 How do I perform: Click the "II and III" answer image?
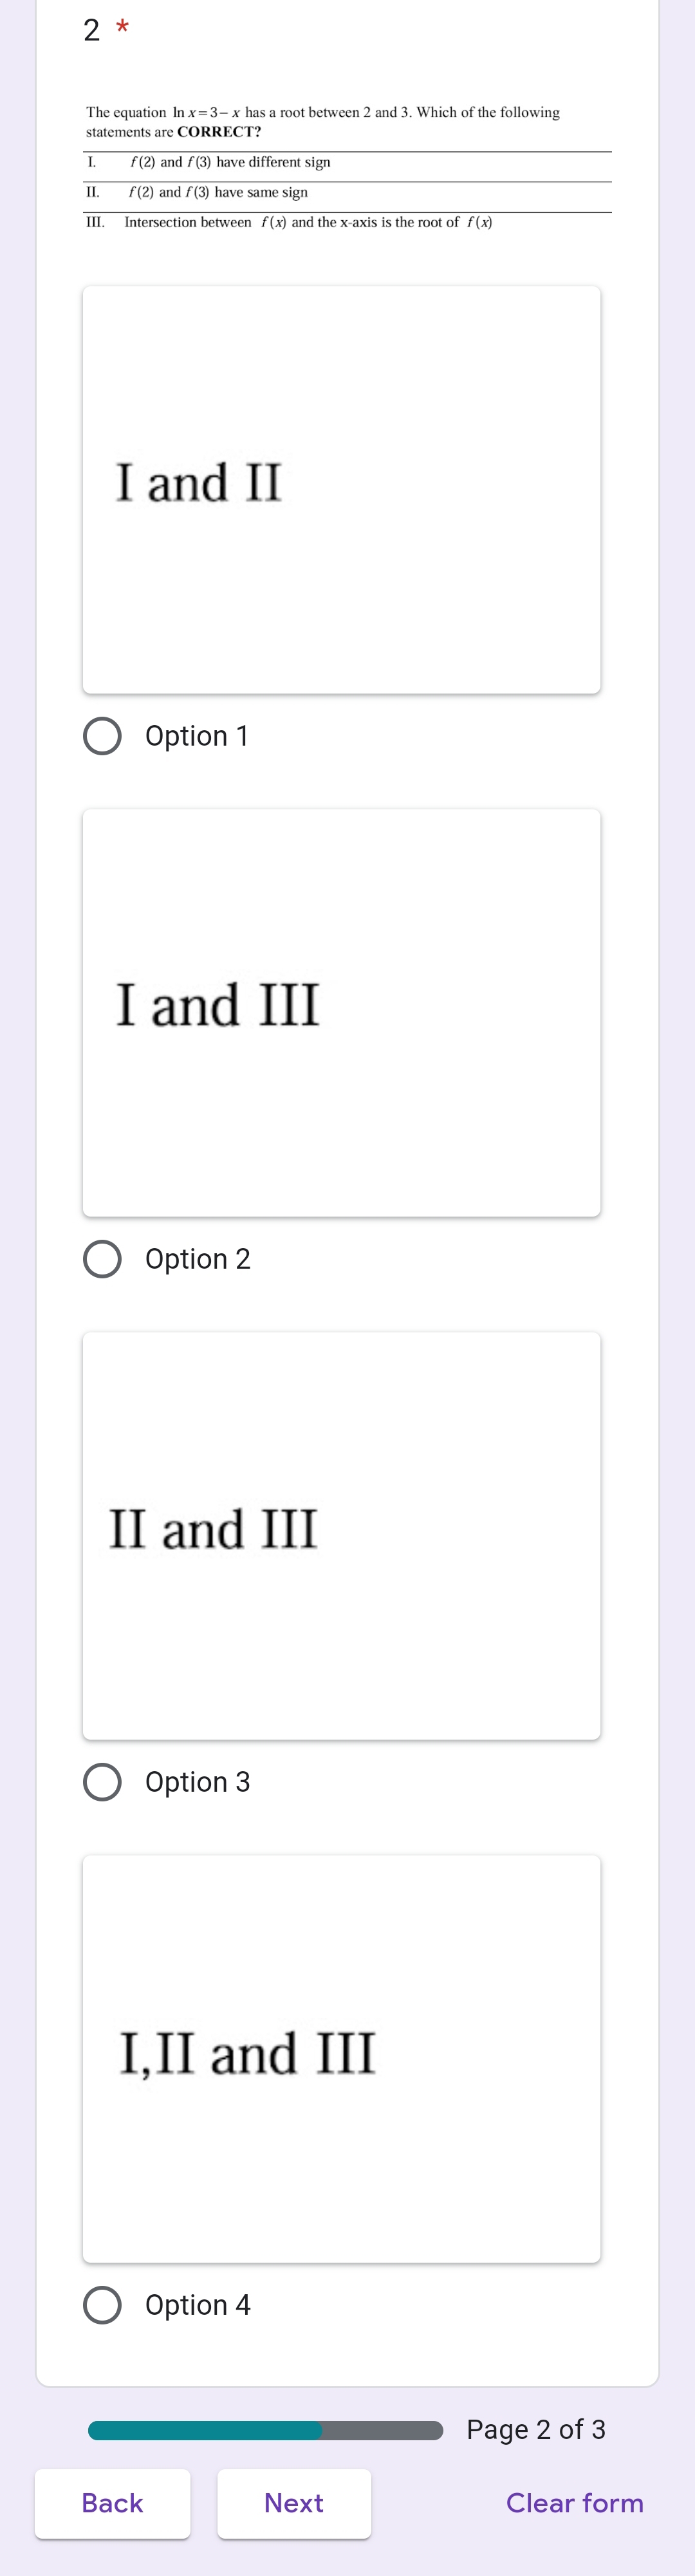coord(341,1536)
